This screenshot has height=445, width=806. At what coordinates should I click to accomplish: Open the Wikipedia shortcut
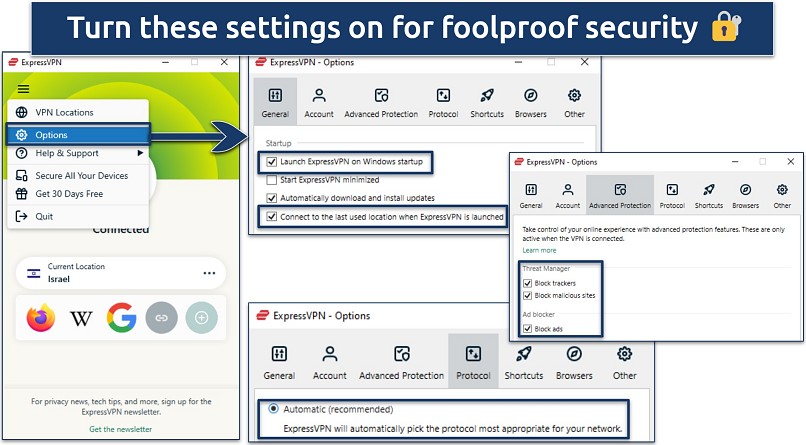coord(81,319)
